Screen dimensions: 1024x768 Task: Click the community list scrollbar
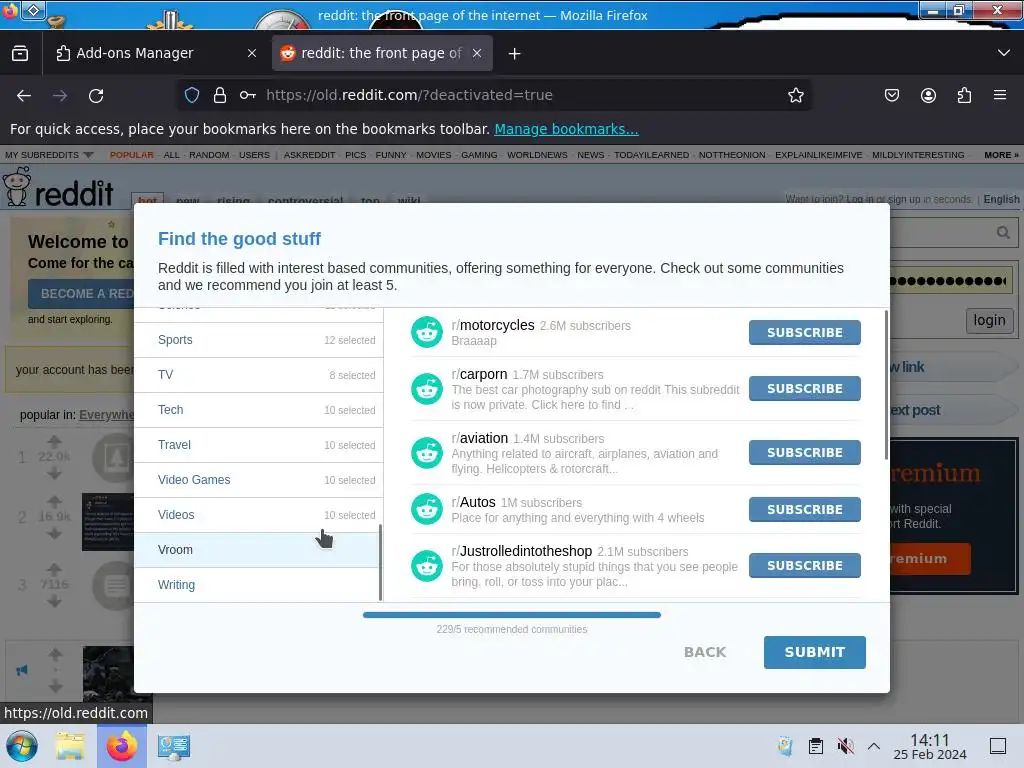886,385
